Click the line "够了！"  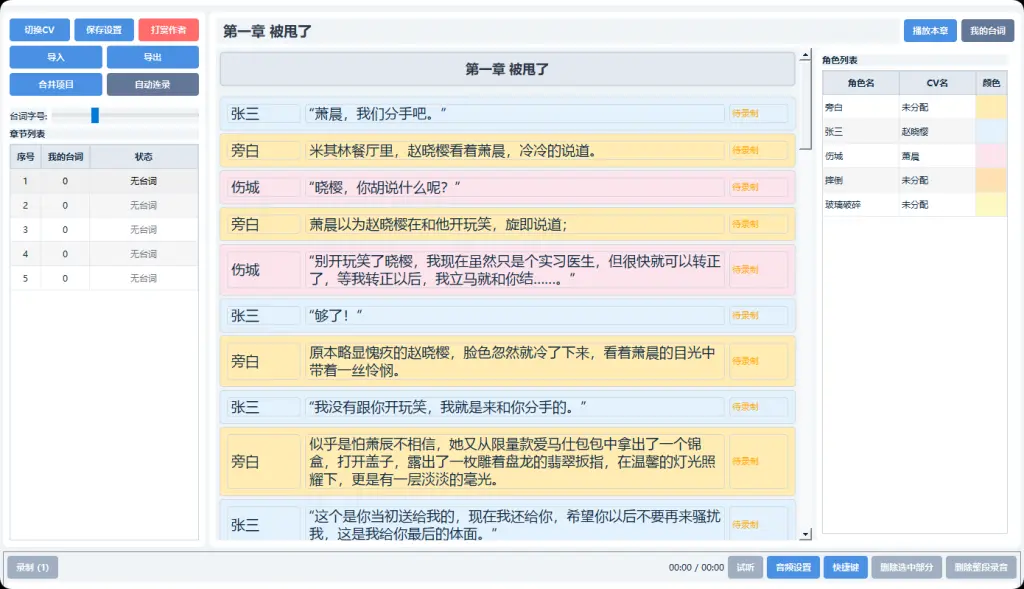515,315
